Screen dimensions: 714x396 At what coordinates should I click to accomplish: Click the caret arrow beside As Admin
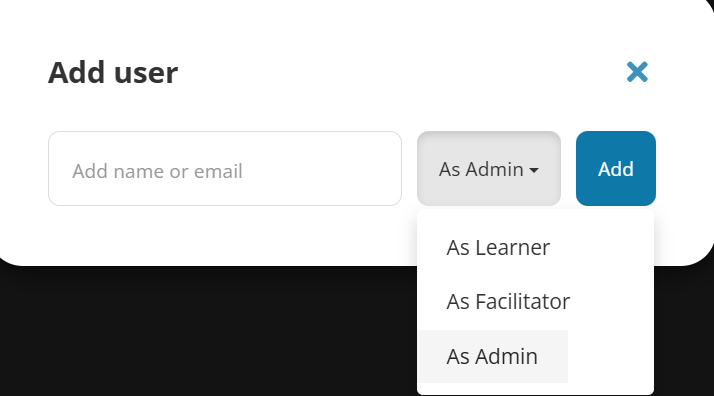(x=534, y=170)
